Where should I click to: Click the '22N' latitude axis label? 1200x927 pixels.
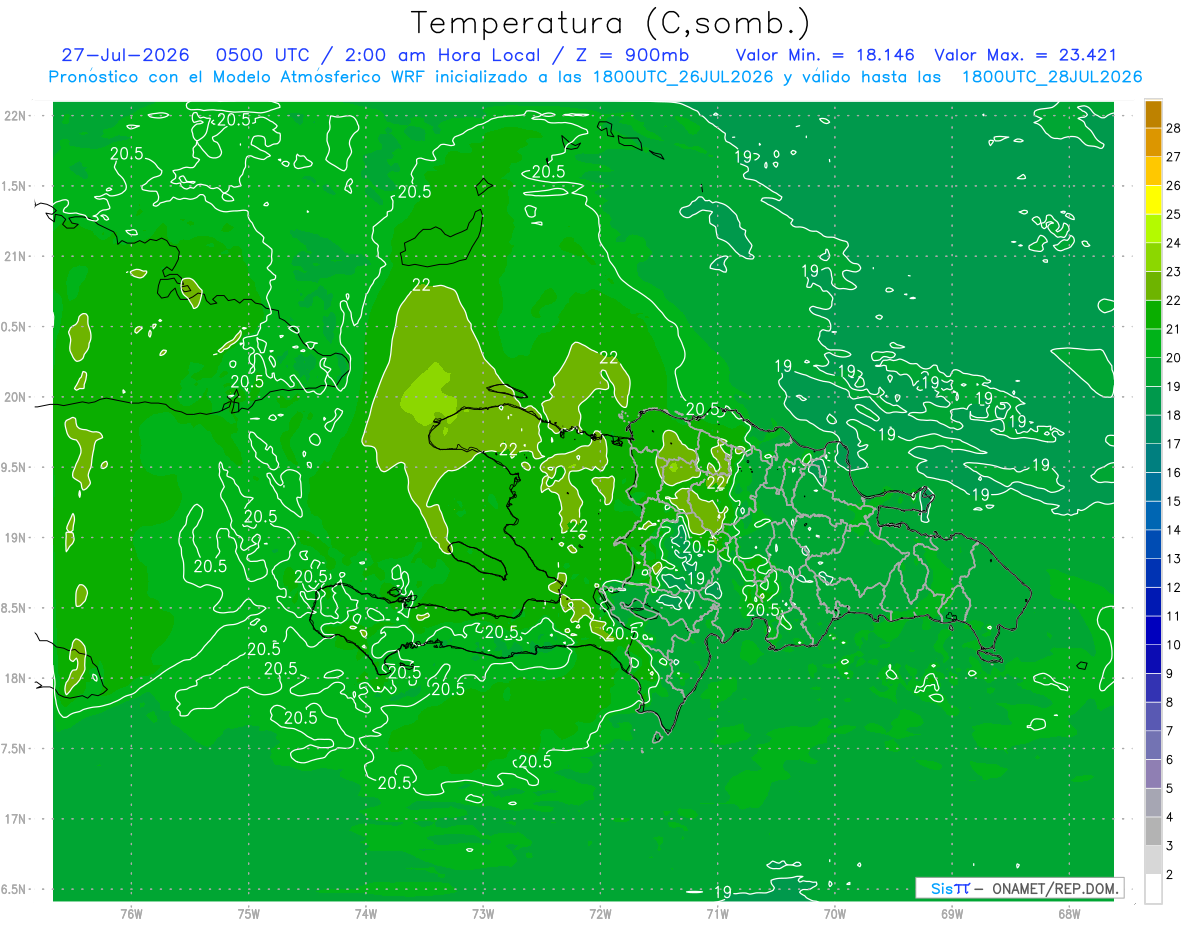pyautogui.click(x=16, y=116)
